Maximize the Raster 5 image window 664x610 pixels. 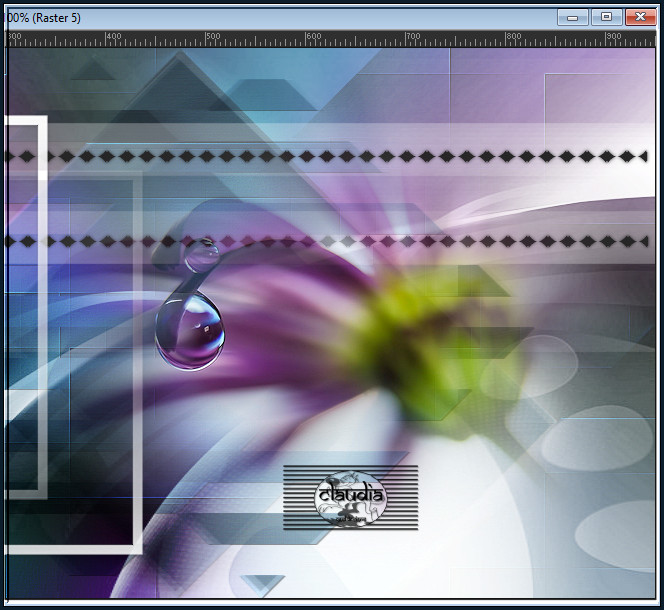pos(606,17)
